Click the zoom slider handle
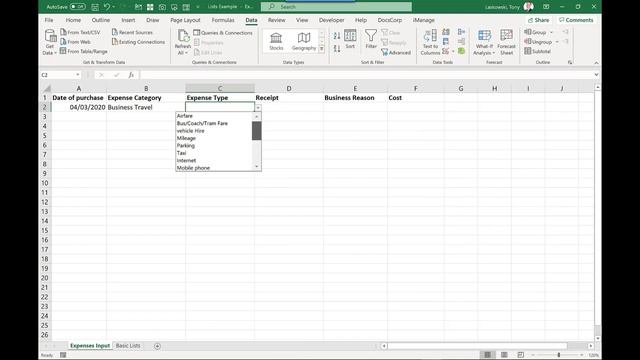 point(558,355)
